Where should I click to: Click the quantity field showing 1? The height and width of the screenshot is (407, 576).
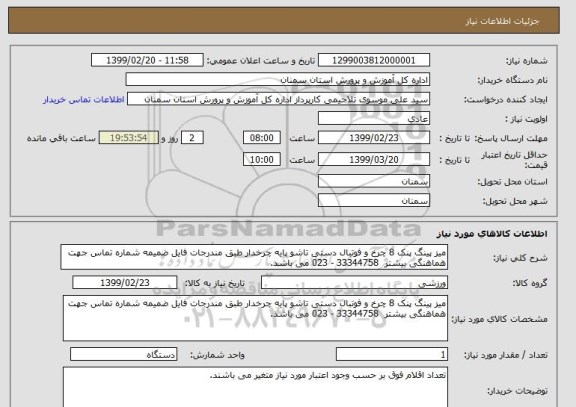392,354
